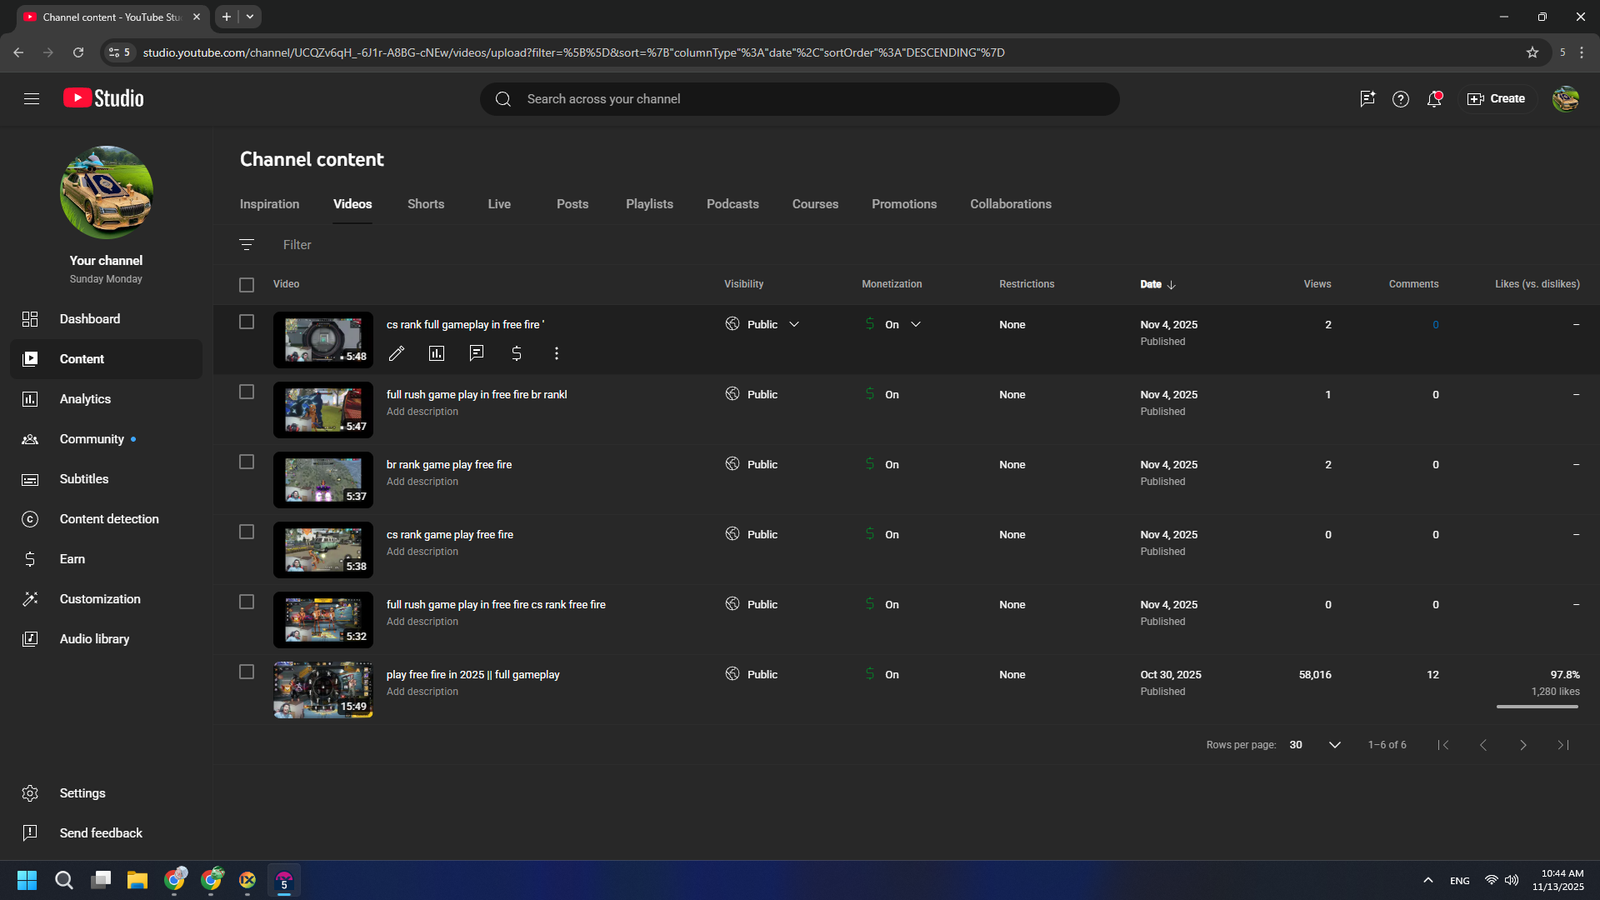Viewport: 1600px width, 900px height.
Task: Click the likes ratio bar of the last video
Action: (x=1537, y=706)
